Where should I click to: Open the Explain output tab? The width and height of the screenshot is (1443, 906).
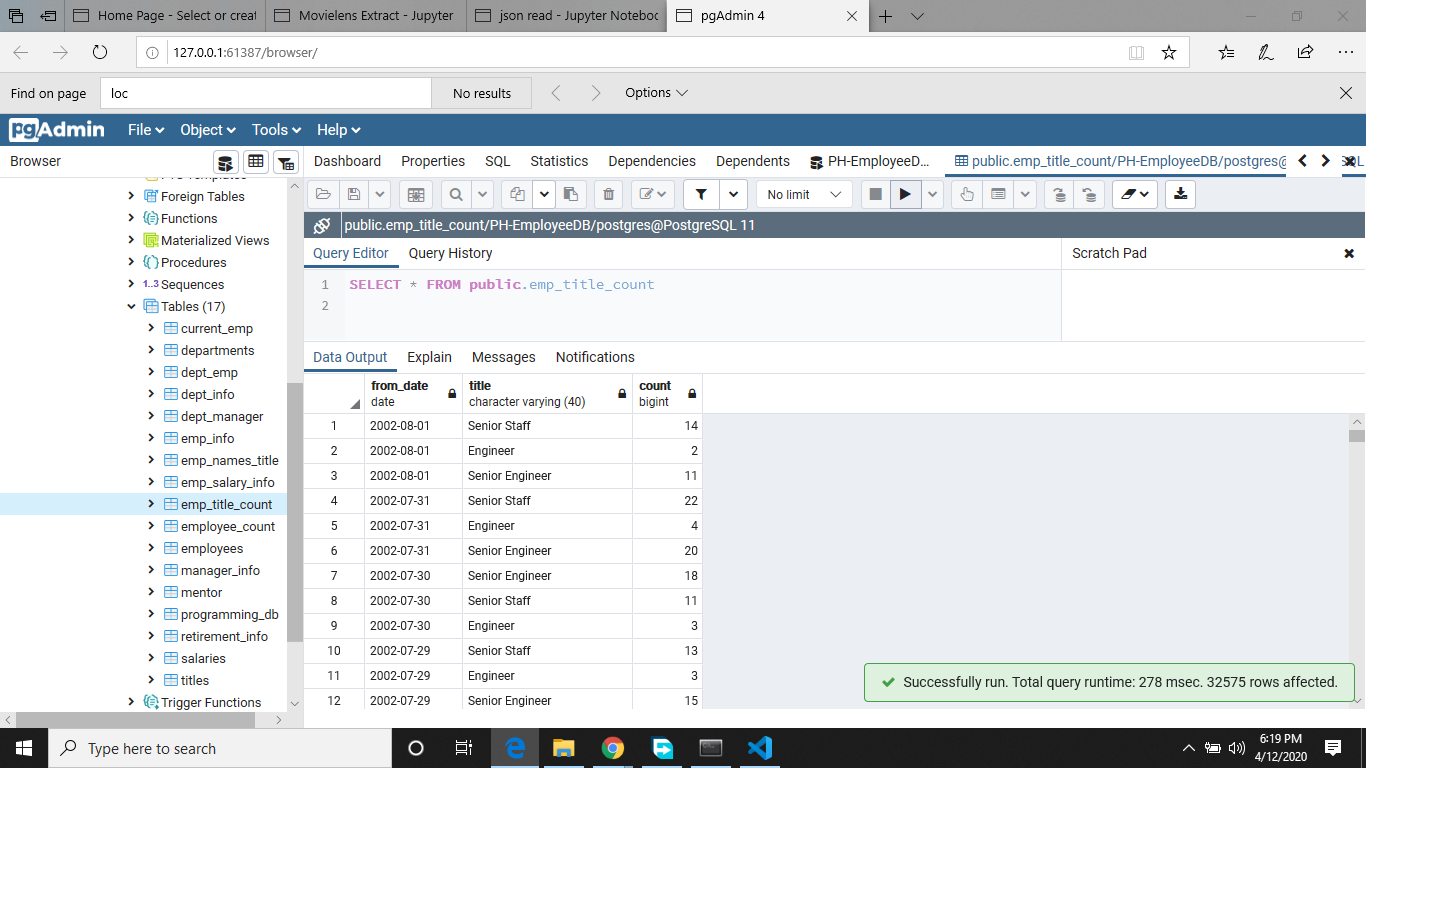[x=429, y=357]
